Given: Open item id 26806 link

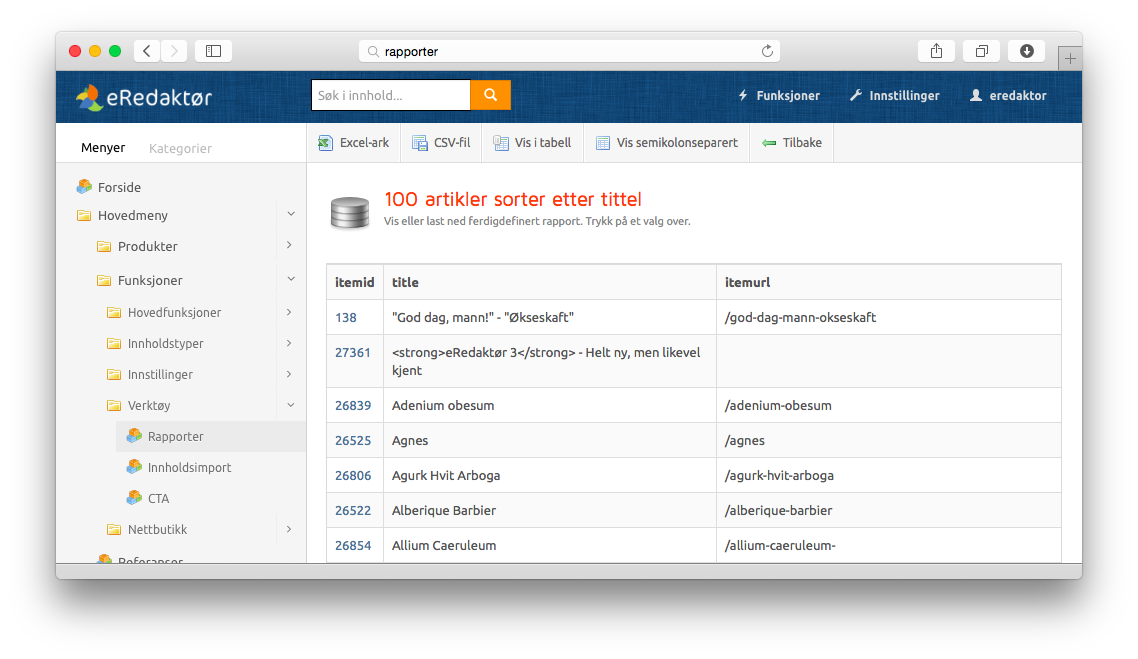Looking at the screenshot, I should click(x=353, y=475).
